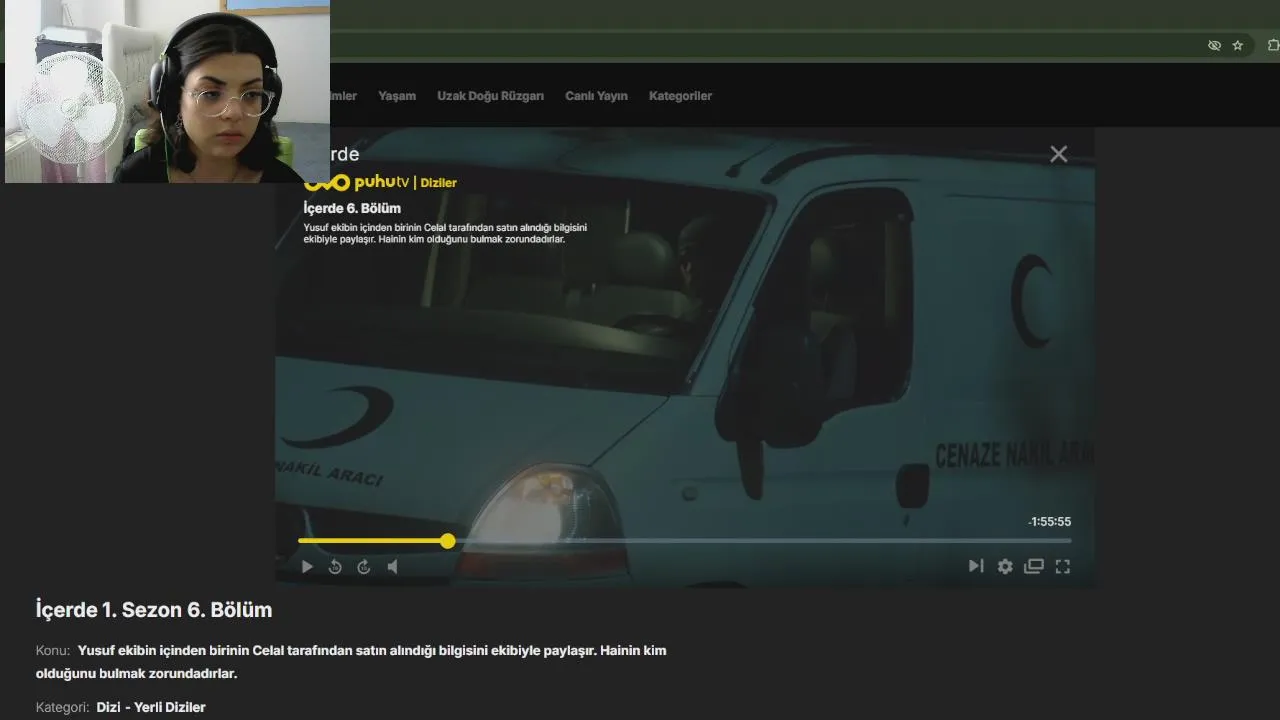Click the Diziler label next to puhutv logo
The width and height of the screenshot is (1280, 720).
tap(438, 183)
